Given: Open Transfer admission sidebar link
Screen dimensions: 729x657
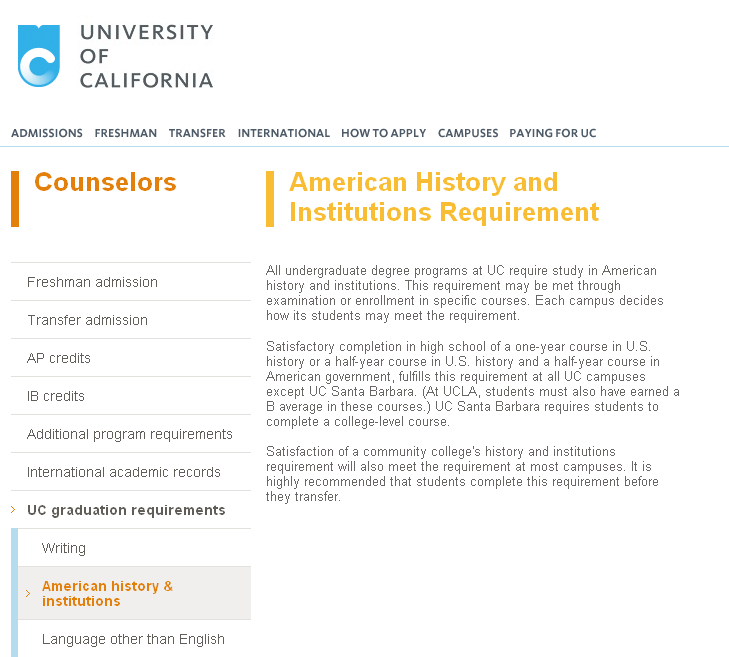Looking at the screenshot, I should 87,320.
